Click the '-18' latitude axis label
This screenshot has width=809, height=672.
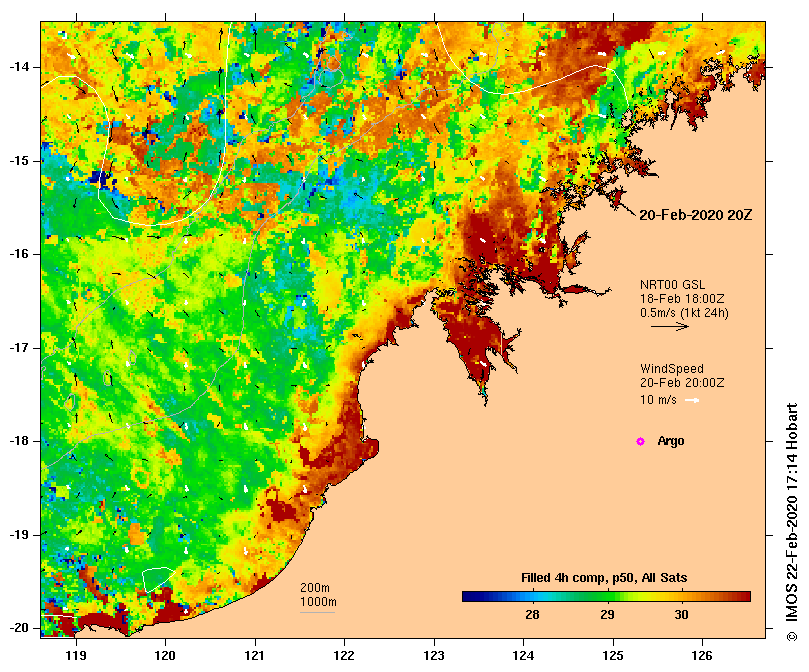pos(19,441)
